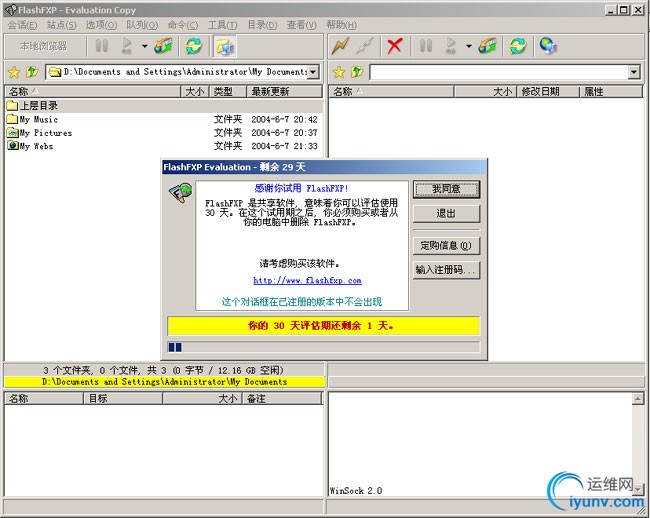Open the http://www.flashfxp.com link
The image size is (650, 518).
pyautogui.click(x=307, y=281)
